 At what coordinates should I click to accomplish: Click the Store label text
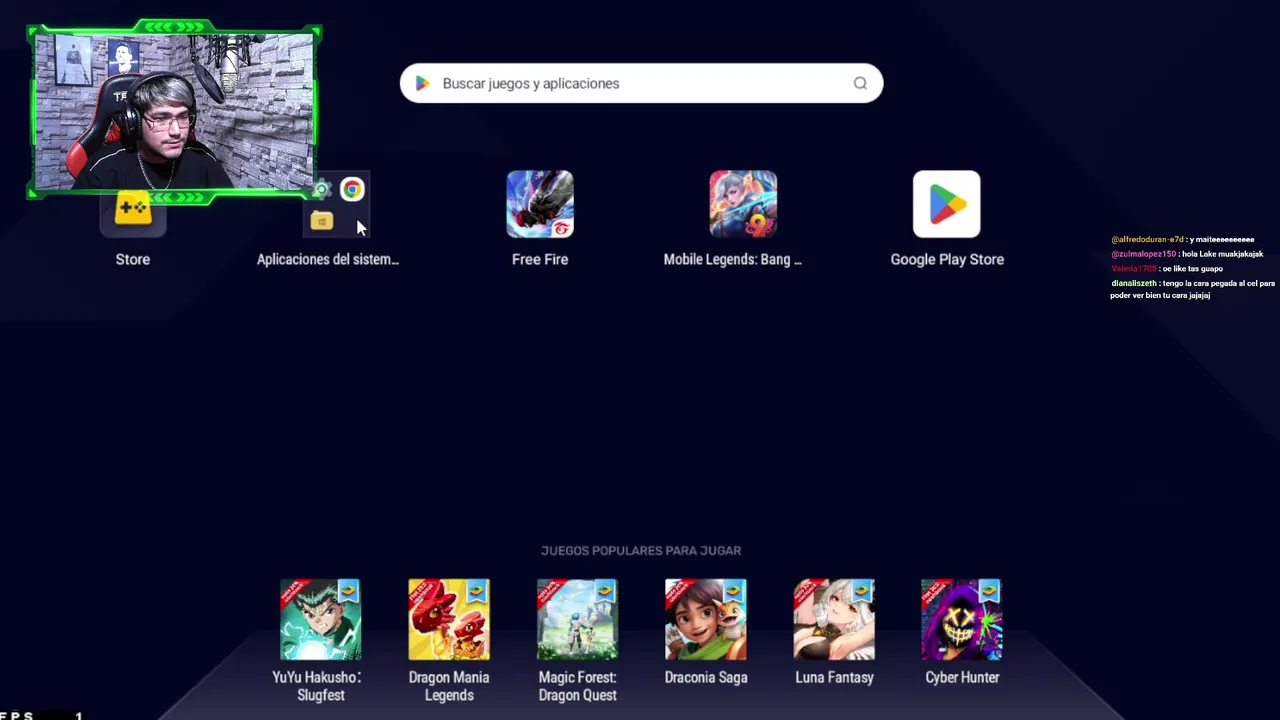point(133,259)
